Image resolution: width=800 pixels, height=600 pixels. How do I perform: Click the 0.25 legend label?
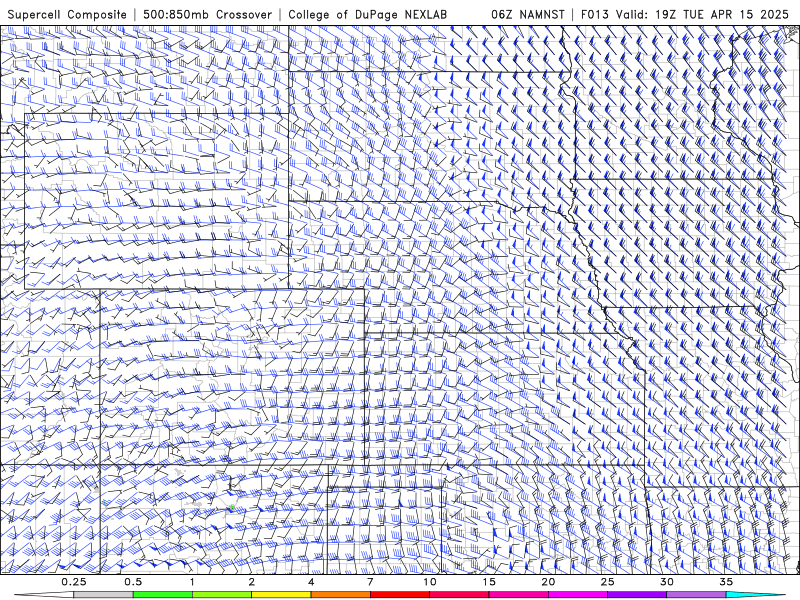click(x=74, y=582)
